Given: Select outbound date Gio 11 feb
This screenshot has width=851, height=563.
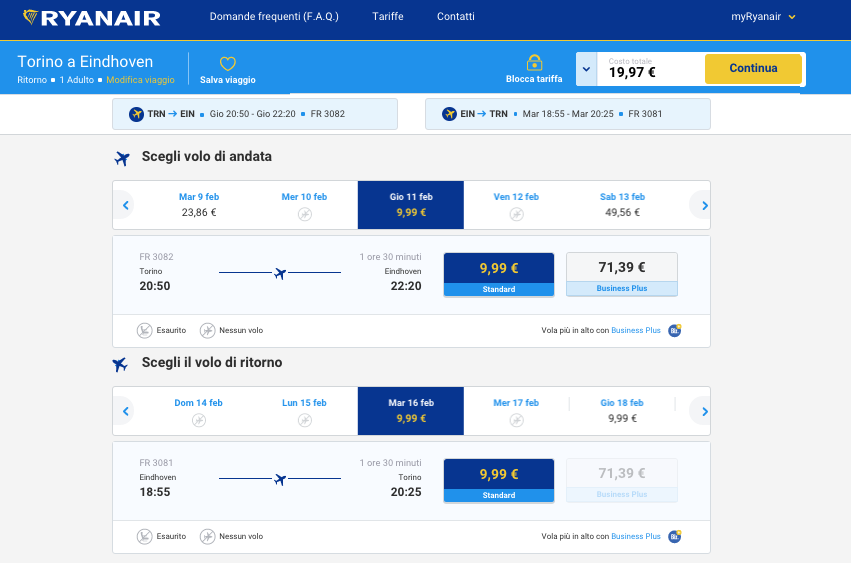Looking at the screenshot, I should [411, 205].
